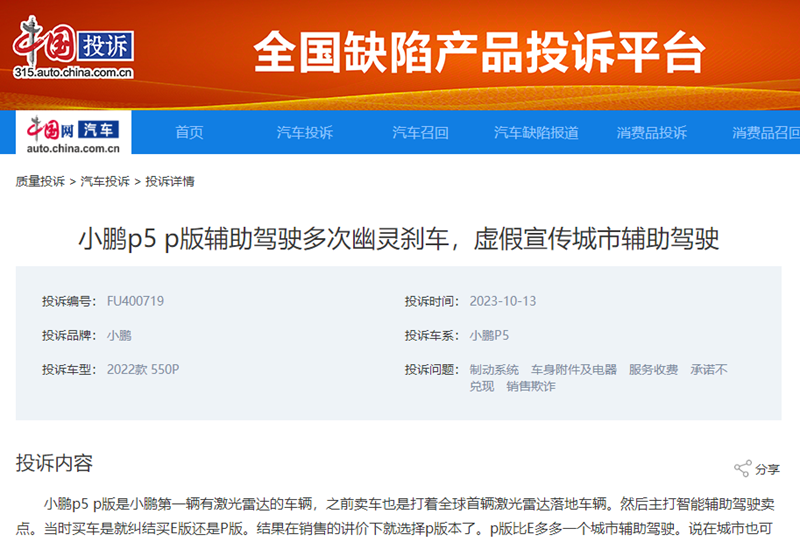This screenshot has height=542, width=800.
Task: Open the 首页 navigation tab
Action: 189,133
